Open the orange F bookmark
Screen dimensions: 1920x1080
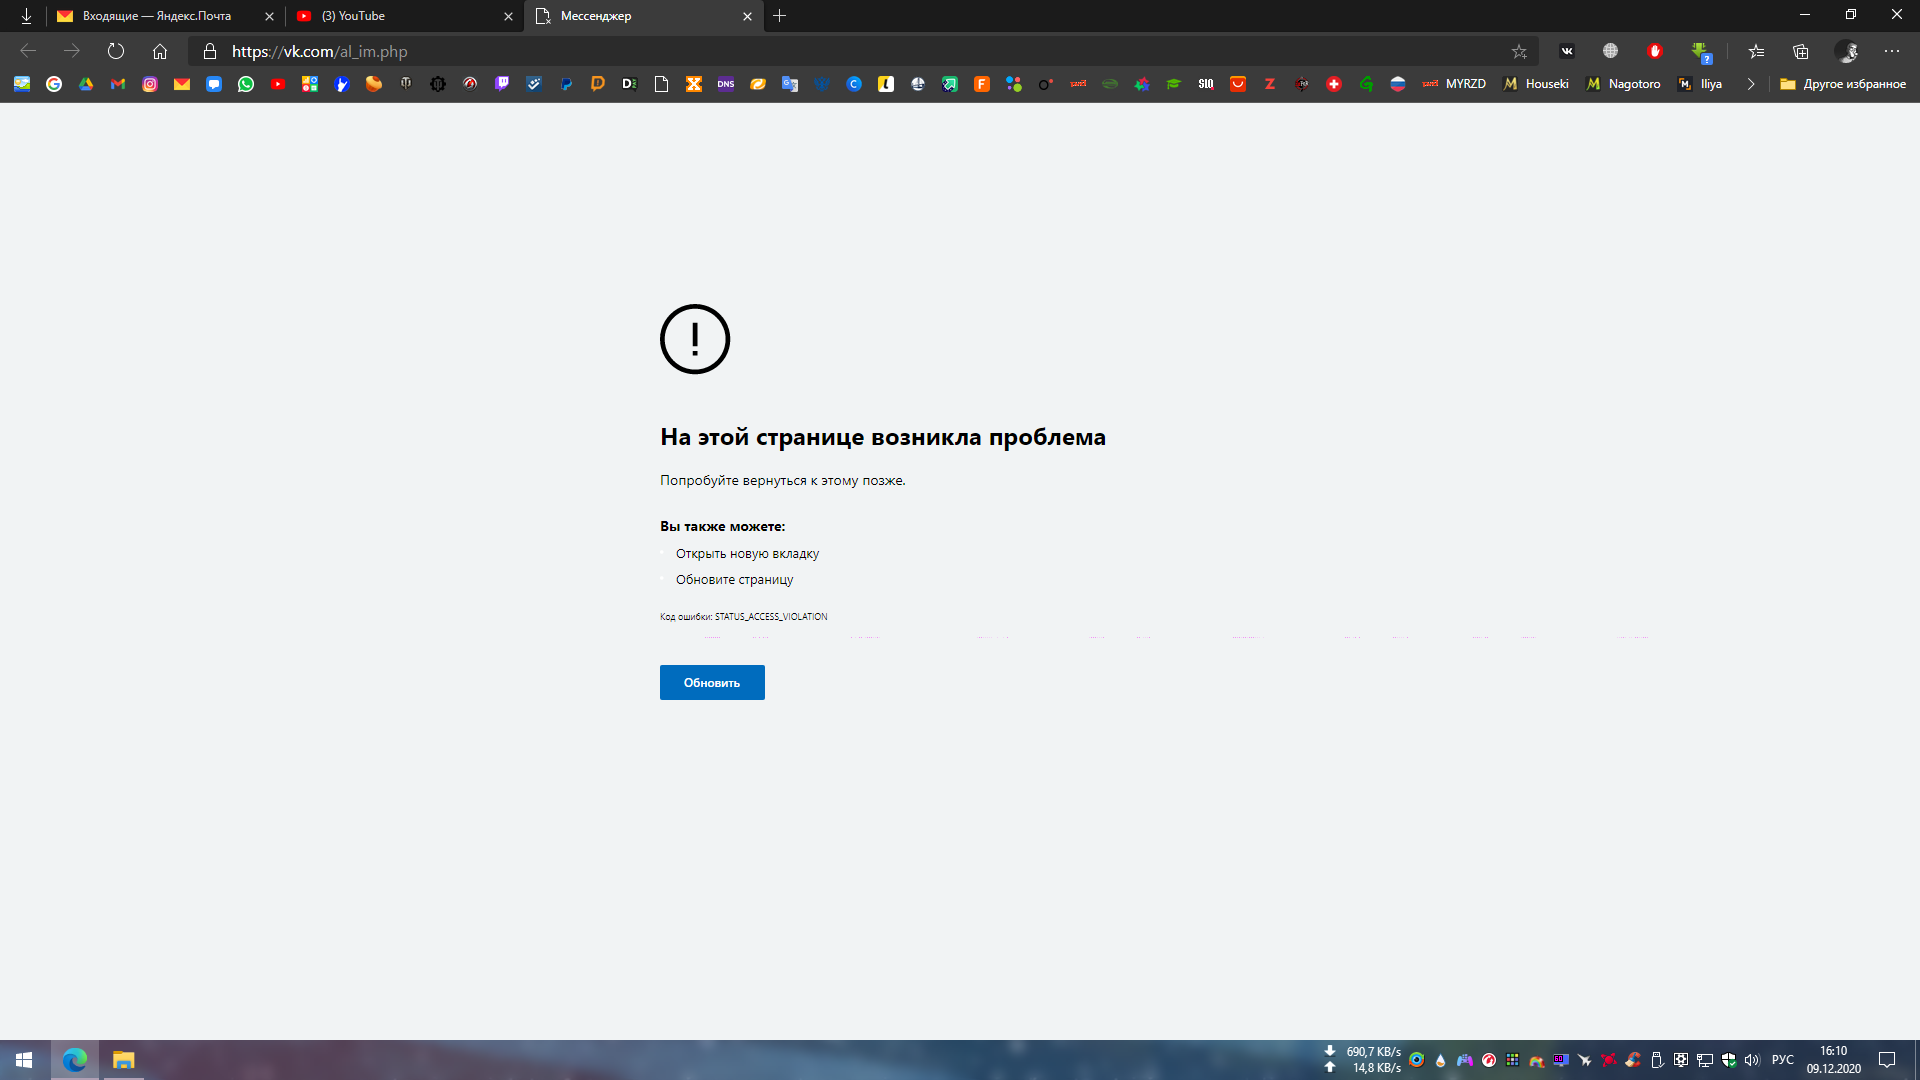coord(982,84)
